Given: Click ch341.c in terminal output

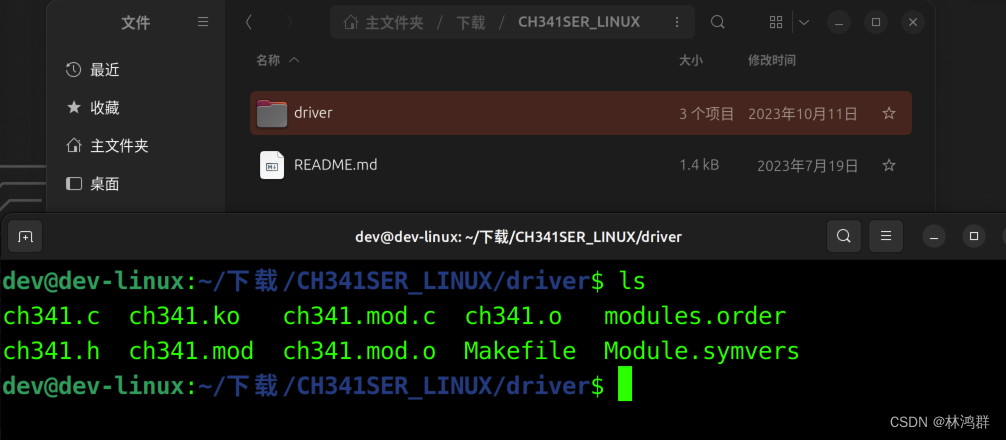Looking at the screenshot, I should (51, 316).
